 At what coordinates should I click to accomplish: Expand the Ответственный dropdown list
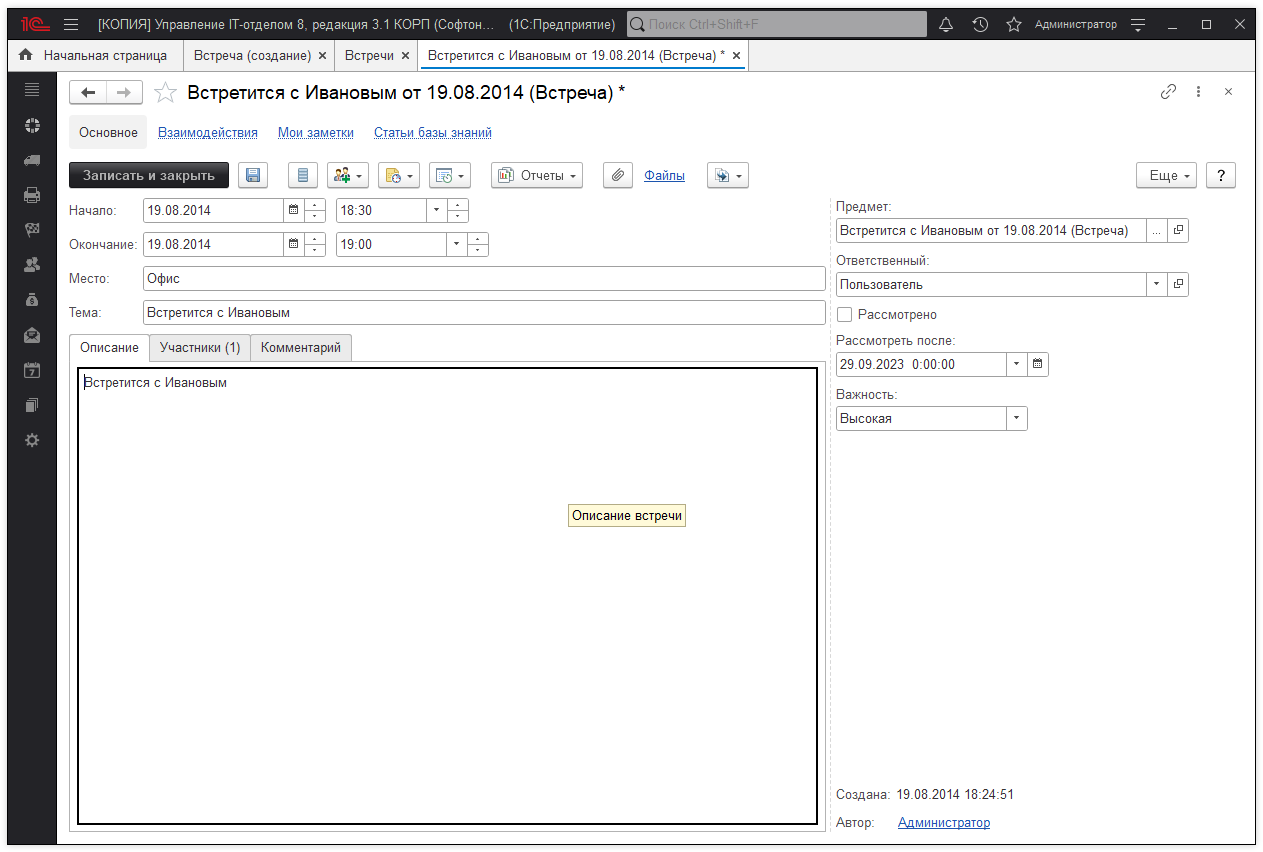point(1156,284)
